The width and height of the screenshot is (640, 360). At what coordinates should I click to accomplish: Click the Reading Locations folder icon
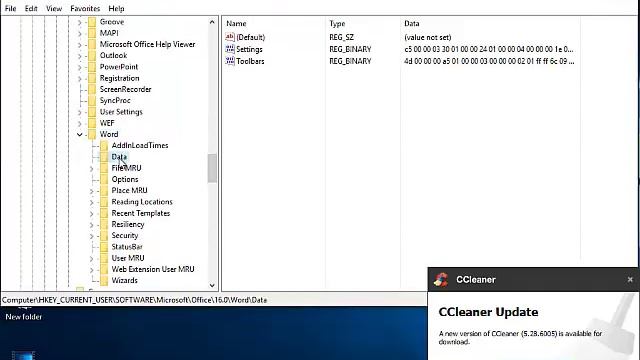click(104, 202)
